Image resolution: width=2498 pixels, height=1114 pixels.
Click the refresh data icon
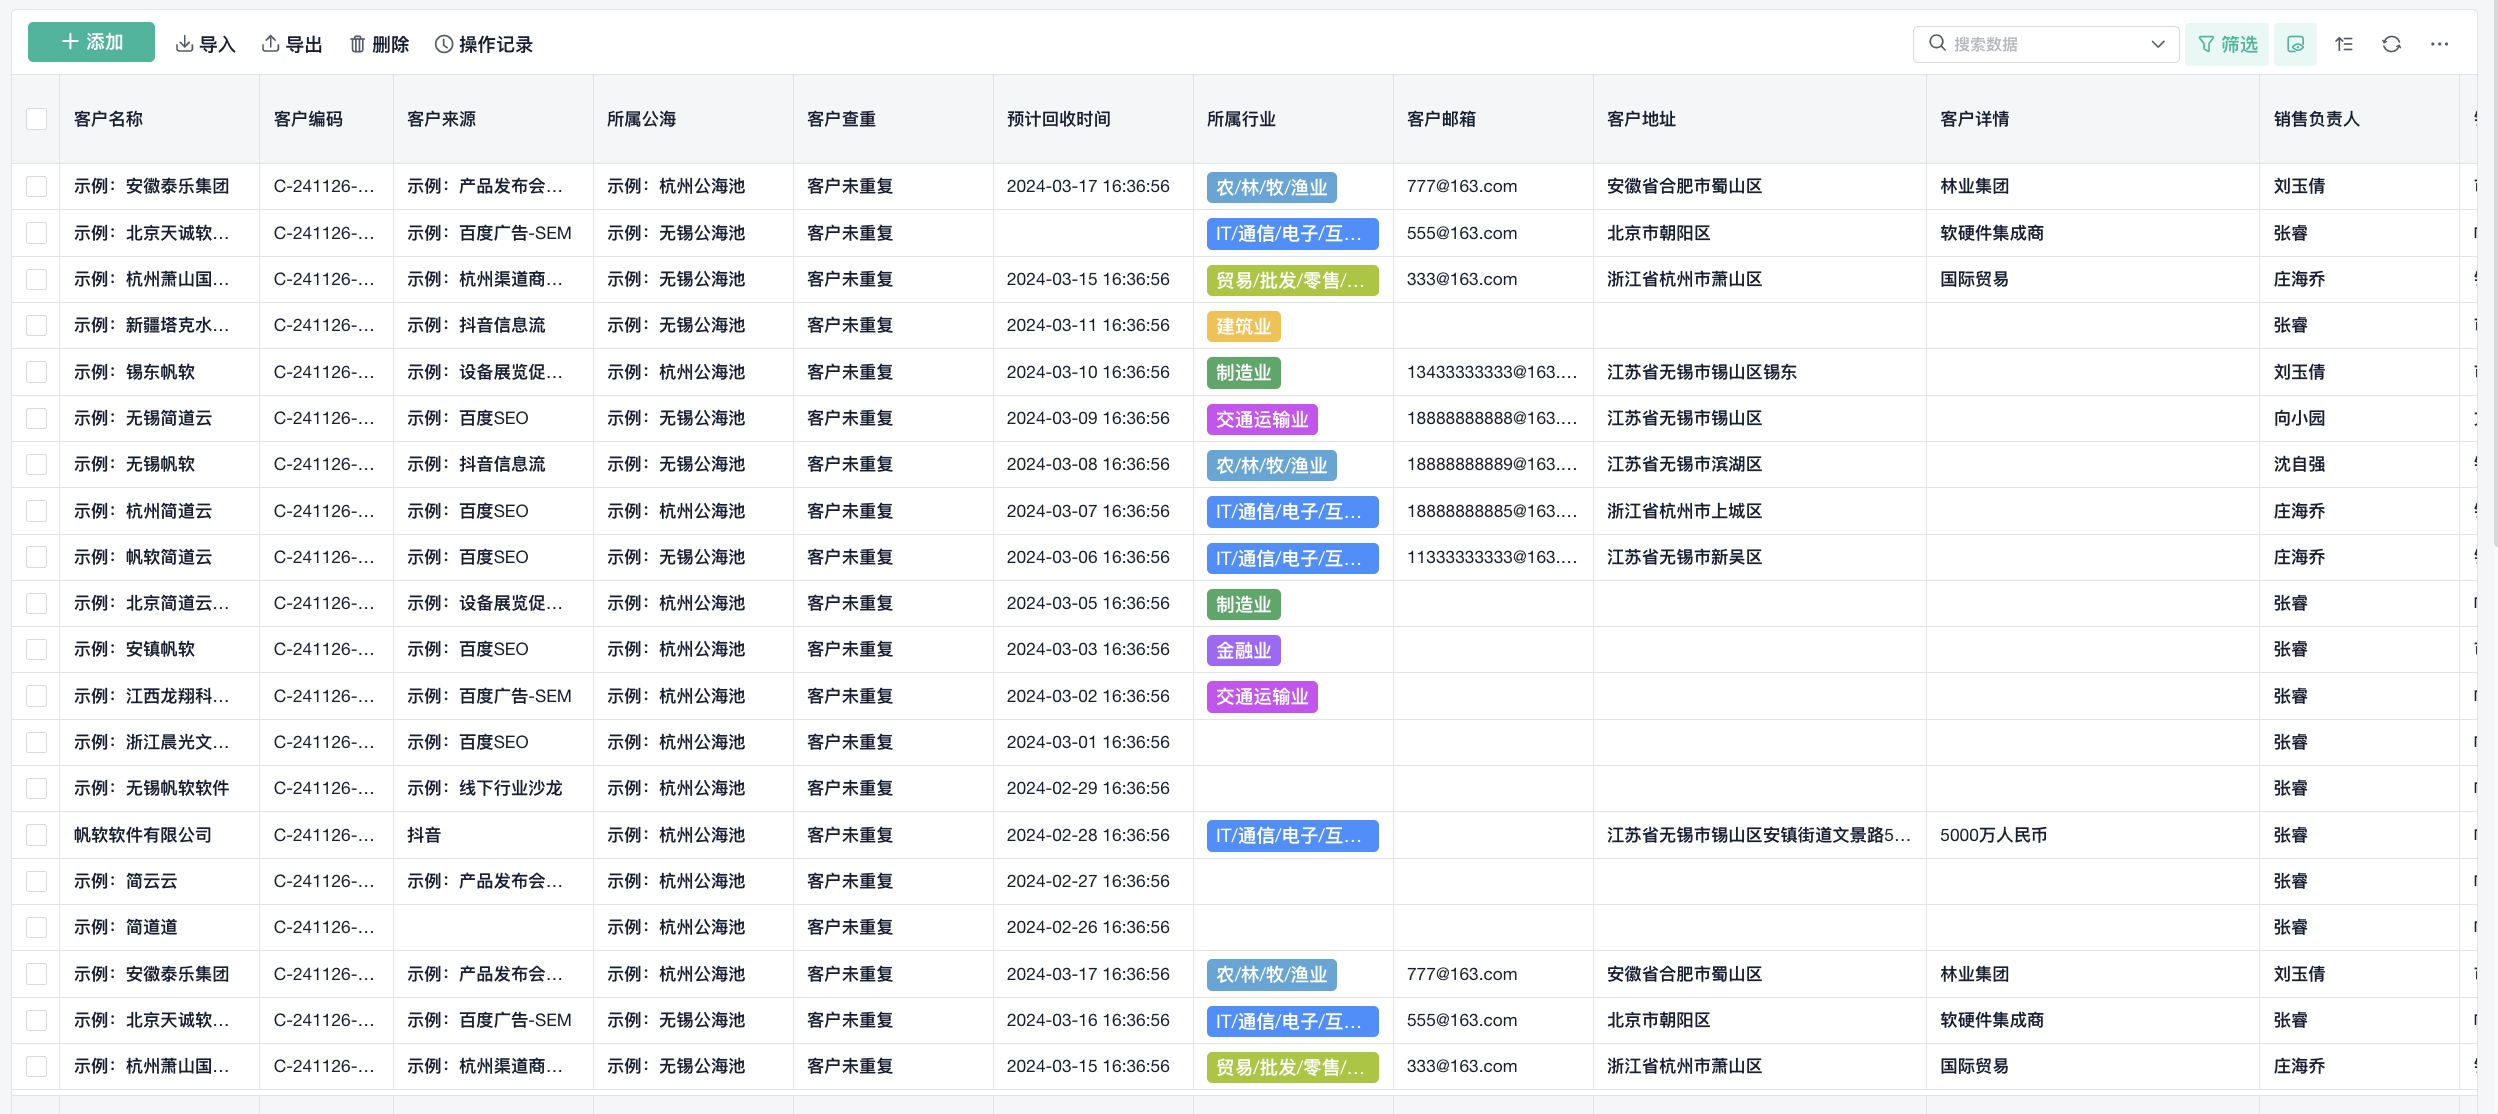(2391, 44)
